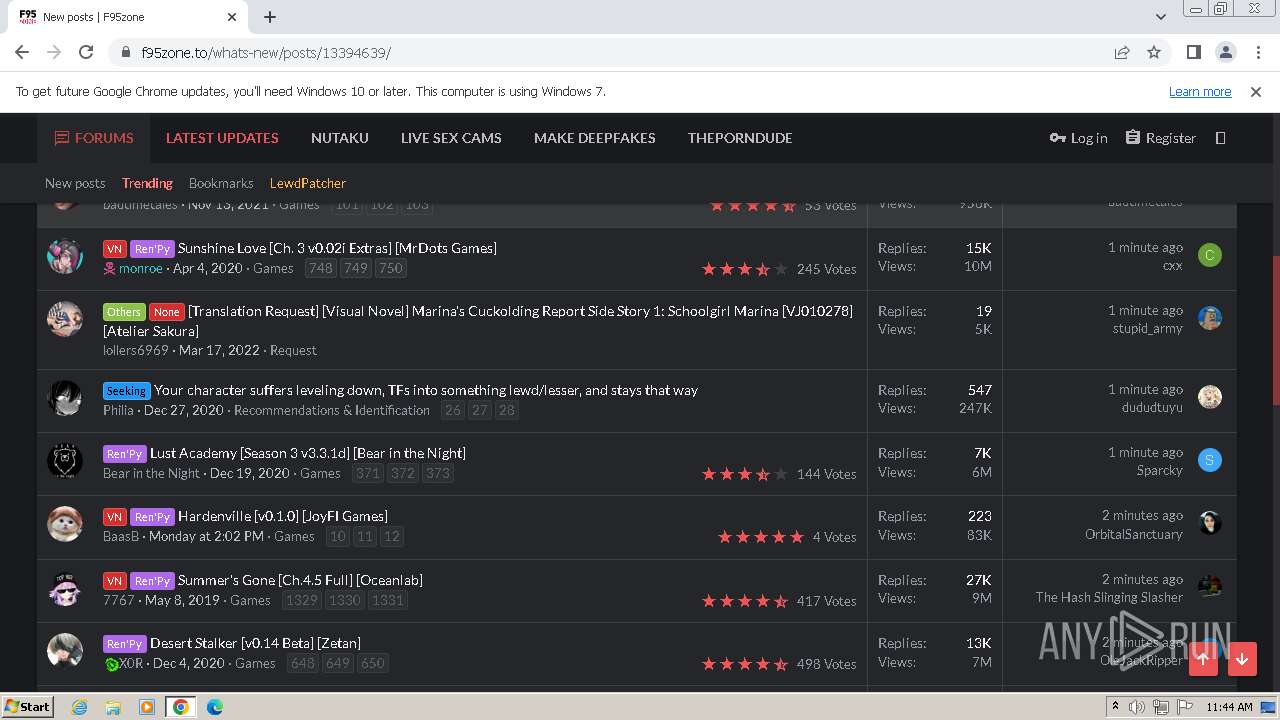Go to page 28 of Philia's thread
The image size is (1280, 720).
507,410
